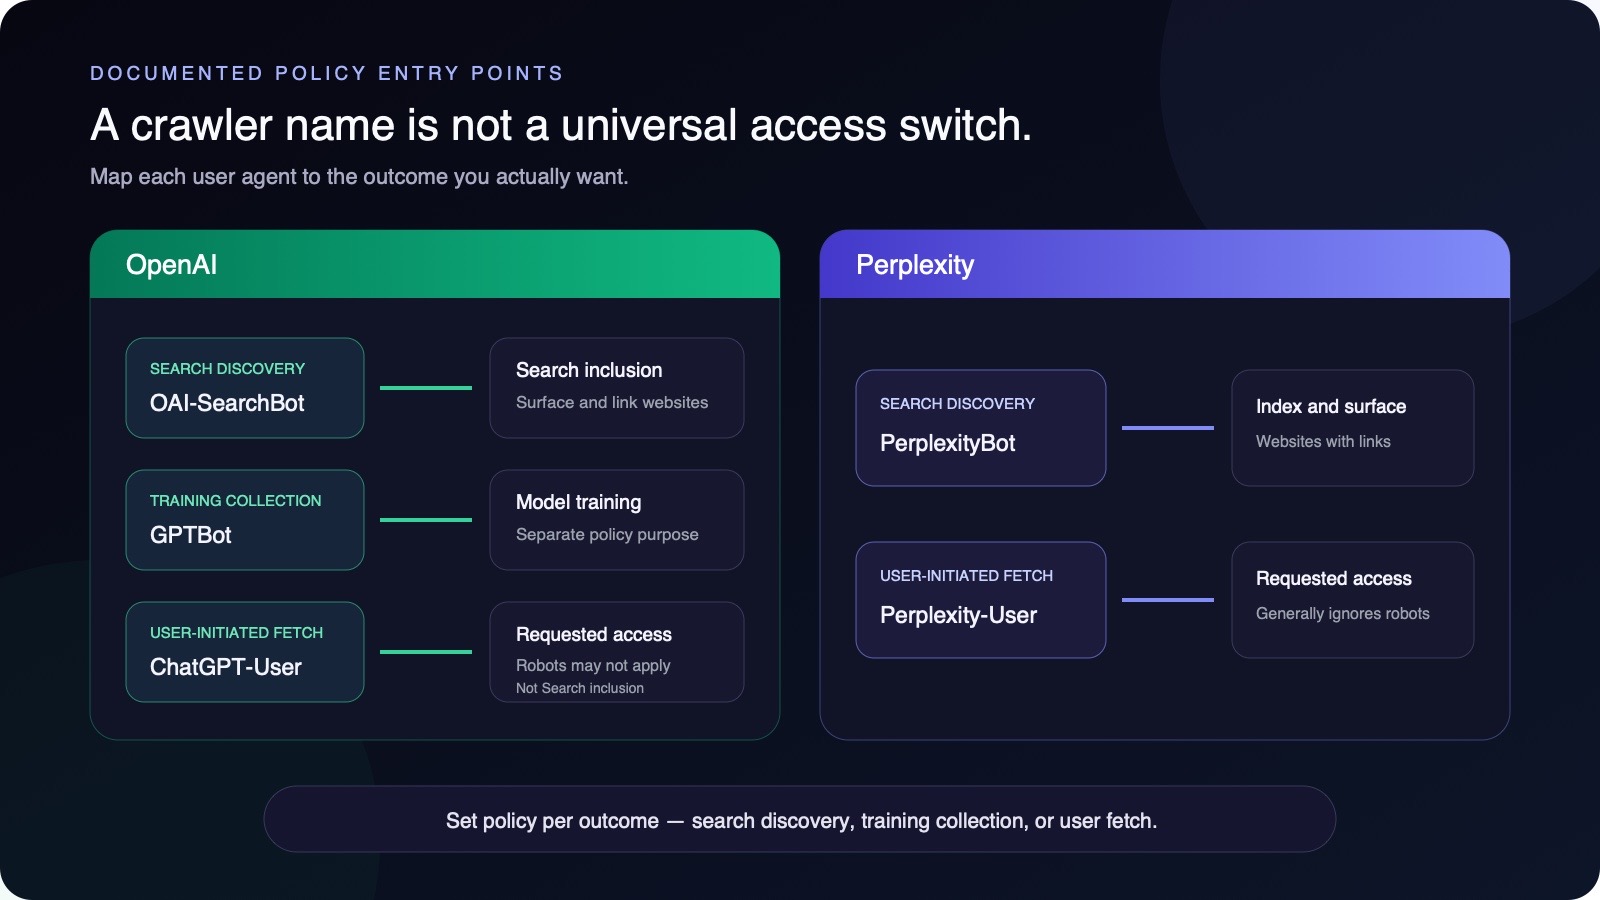The image size is (1600, 900).
Task: Click the OpenAI Requested access card
Action: point(617,652)
